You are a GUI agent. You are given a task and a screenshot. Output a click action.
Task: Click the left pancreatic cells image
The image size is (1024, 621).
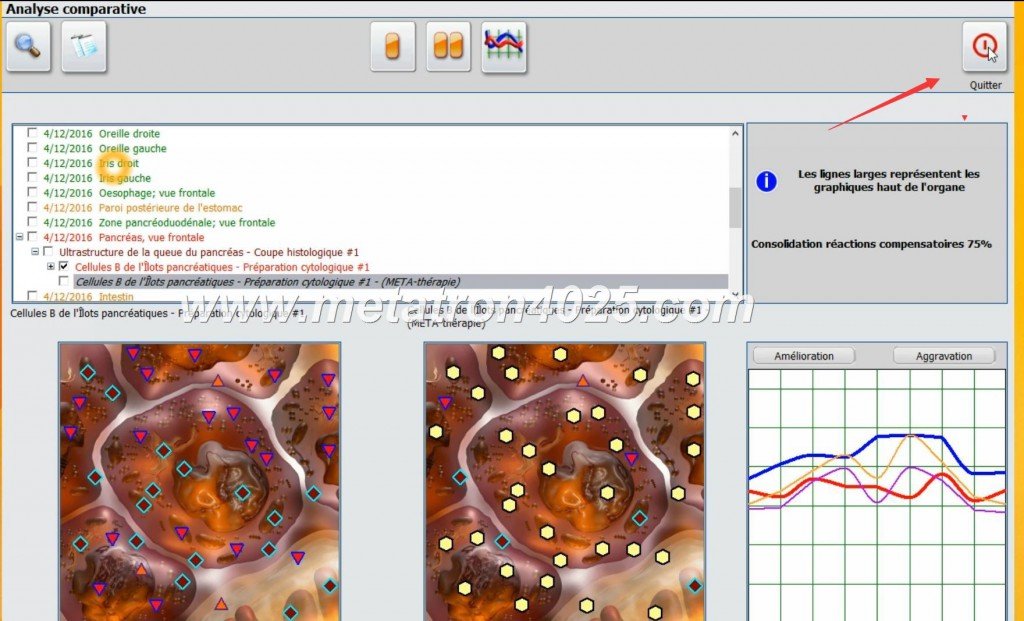point(200,480)
